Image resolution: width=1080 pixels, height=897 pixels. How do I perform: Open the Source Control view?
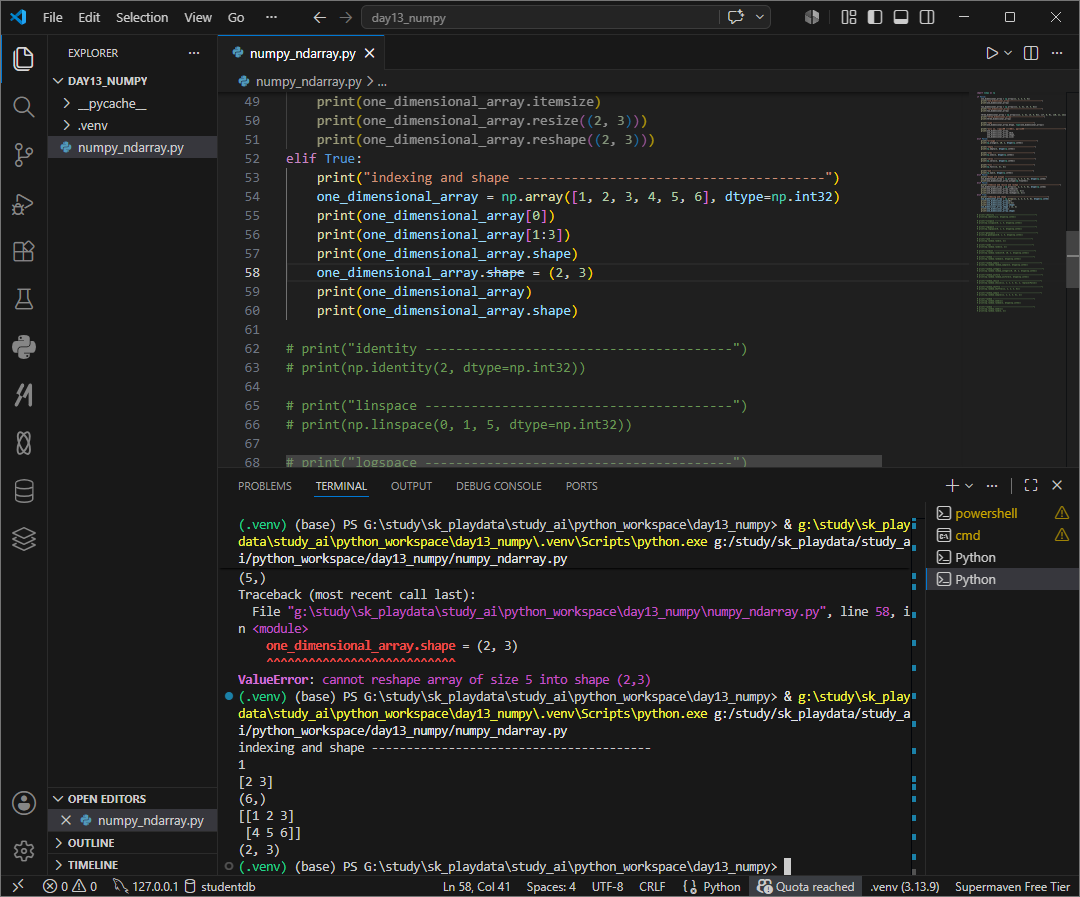tap(23, 155)
